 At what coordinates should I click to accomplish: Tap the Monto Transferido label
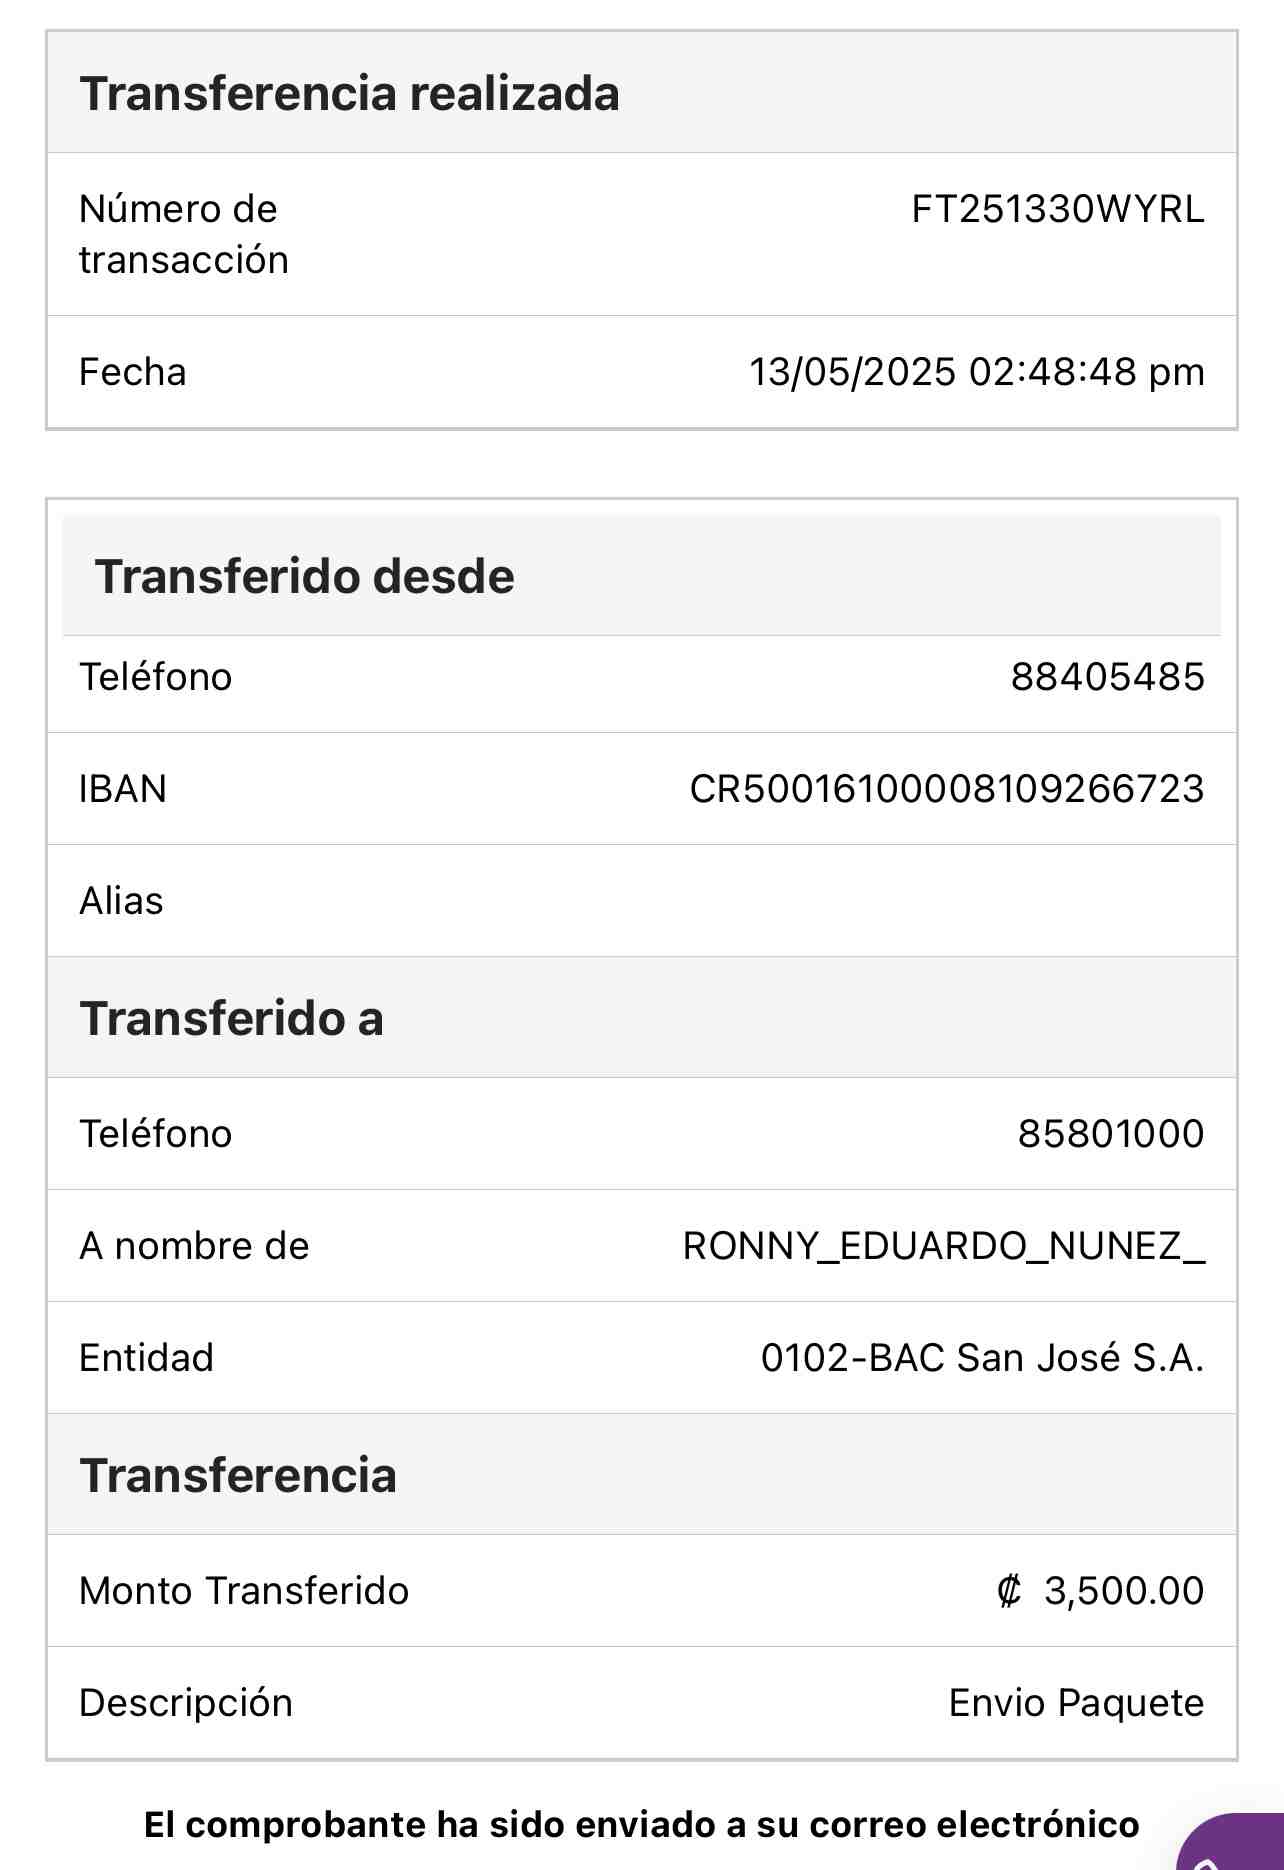point(244,1591)
